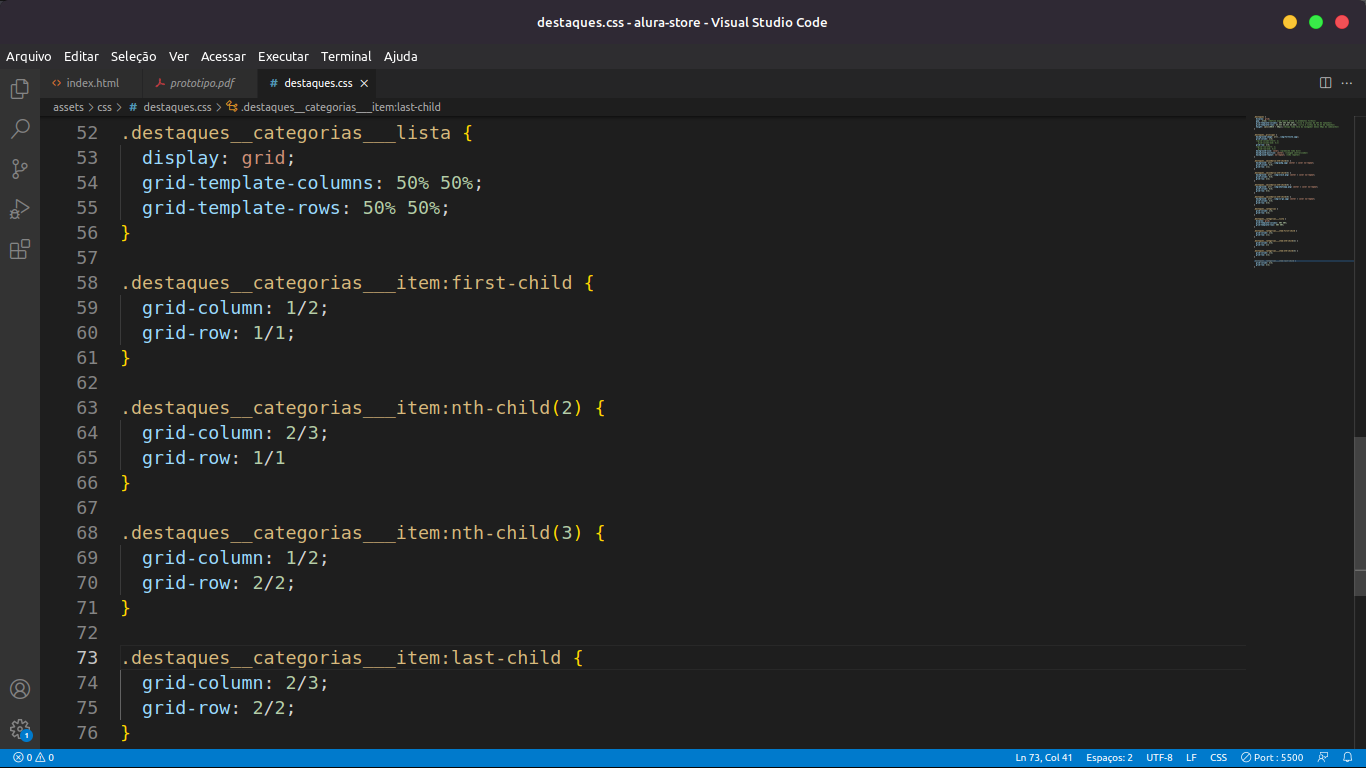Click the item:last-child selector line

click(352, 658)
